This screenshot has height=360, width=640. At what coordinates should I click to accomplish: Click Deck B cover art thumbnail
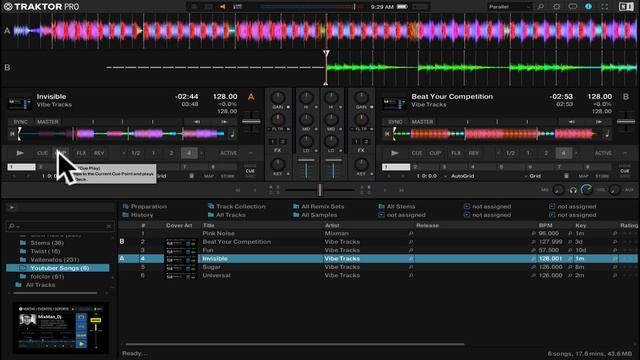[x=394, y=103]
